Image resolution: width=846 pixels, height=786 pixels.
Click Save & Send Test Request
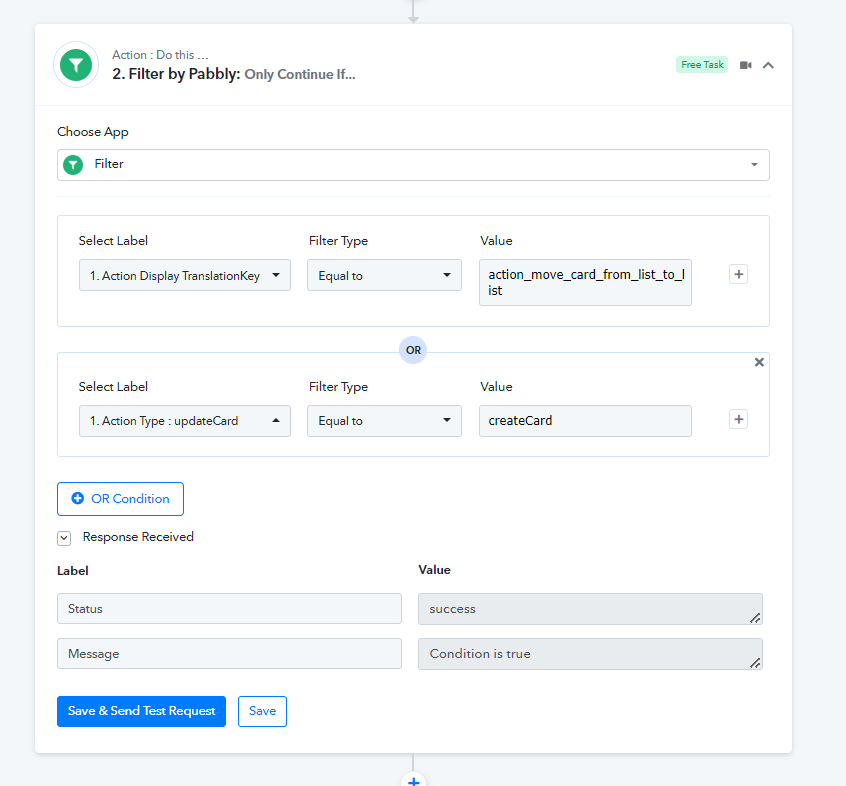point(141,711)
